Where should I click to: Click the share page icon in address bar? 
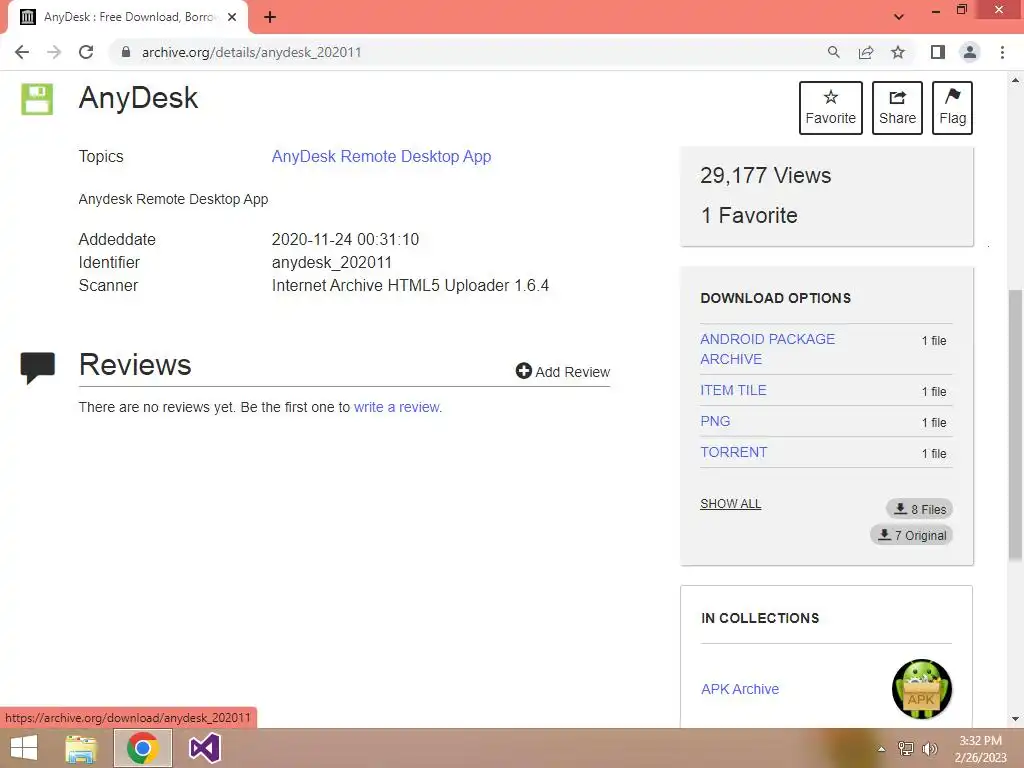coord(866,52)
